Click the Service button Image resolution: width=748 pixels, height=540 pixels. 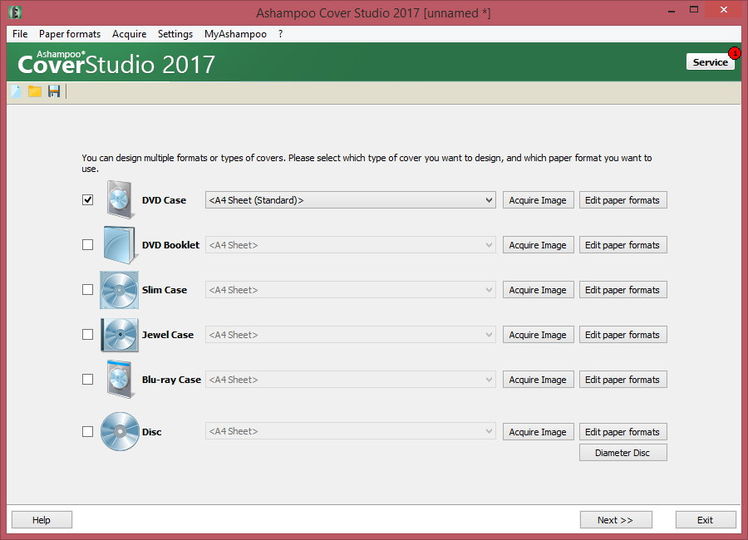710,62
